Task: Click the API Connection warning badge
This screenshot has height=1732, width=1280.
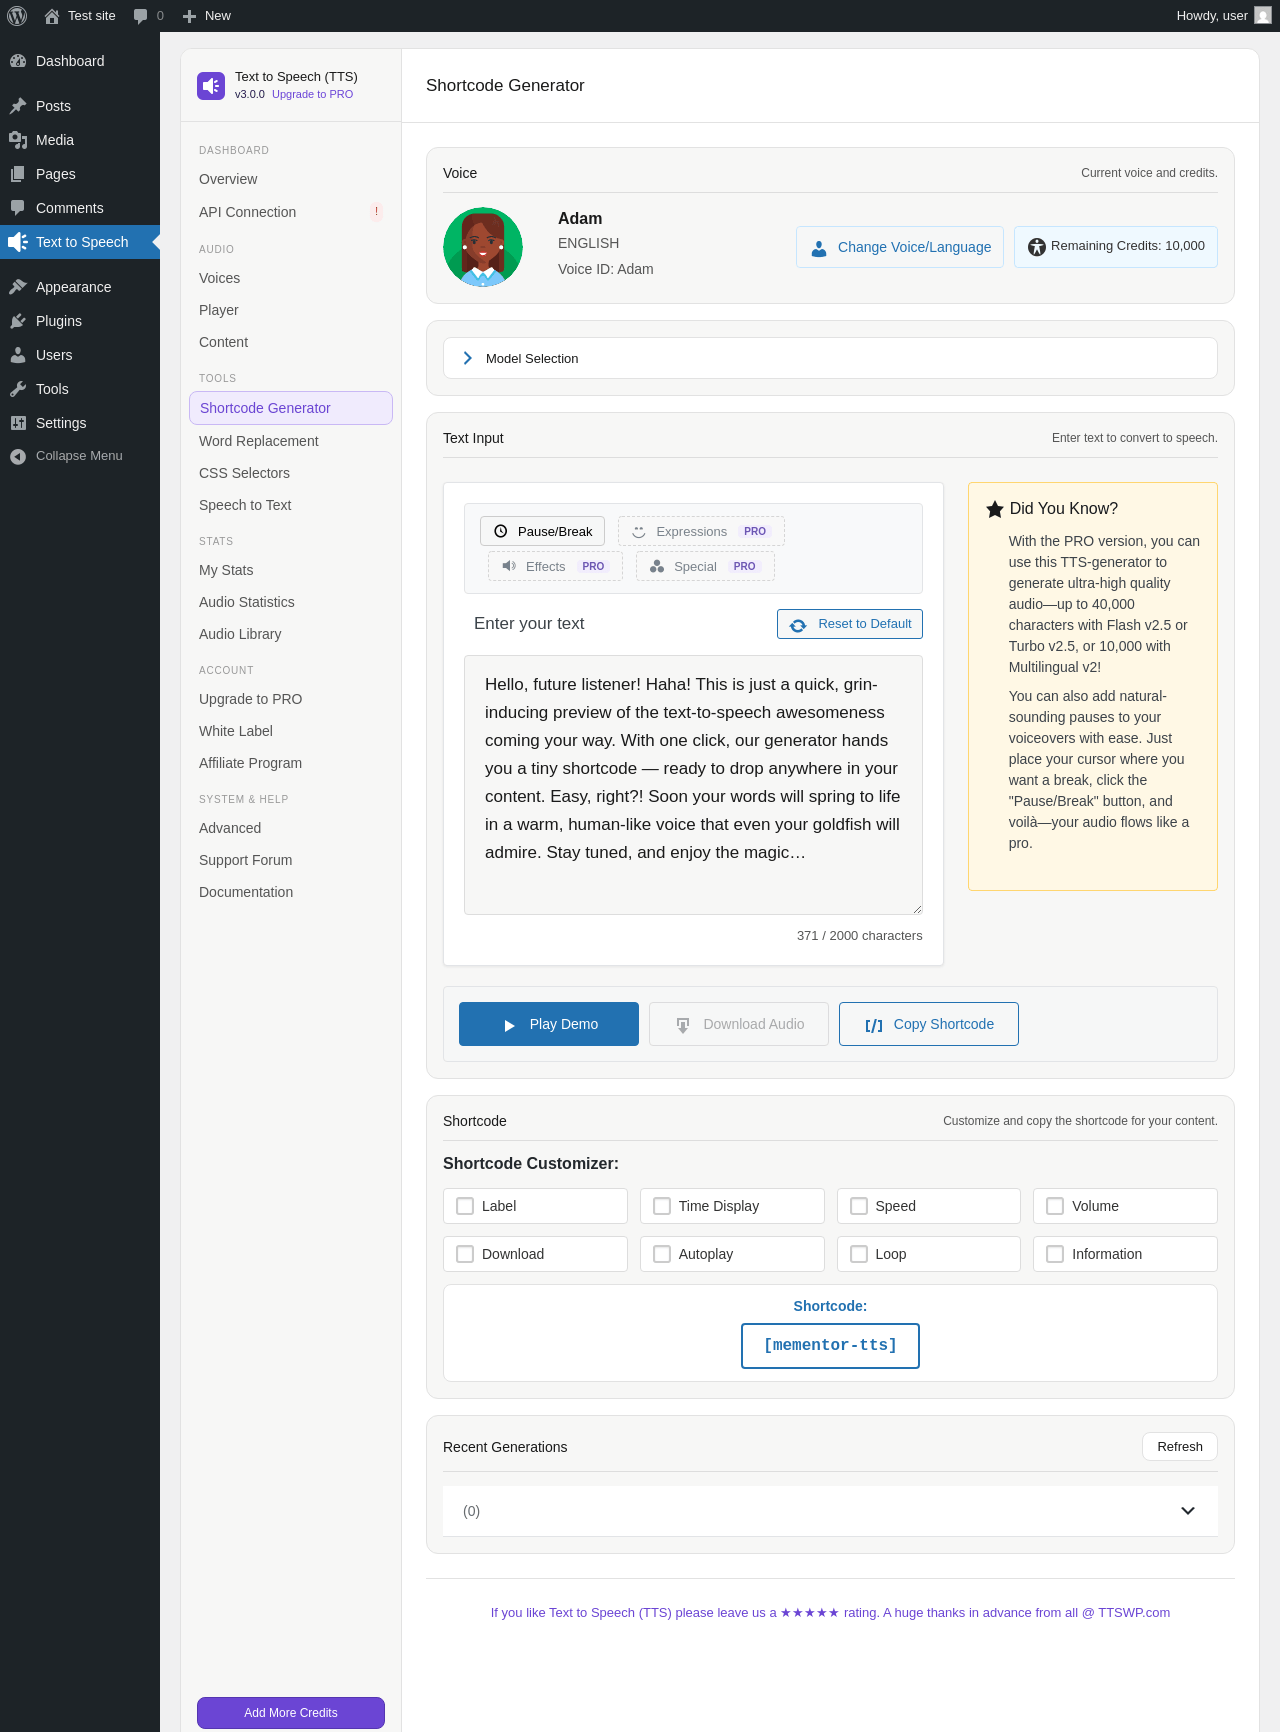Action: pos(376,212)
